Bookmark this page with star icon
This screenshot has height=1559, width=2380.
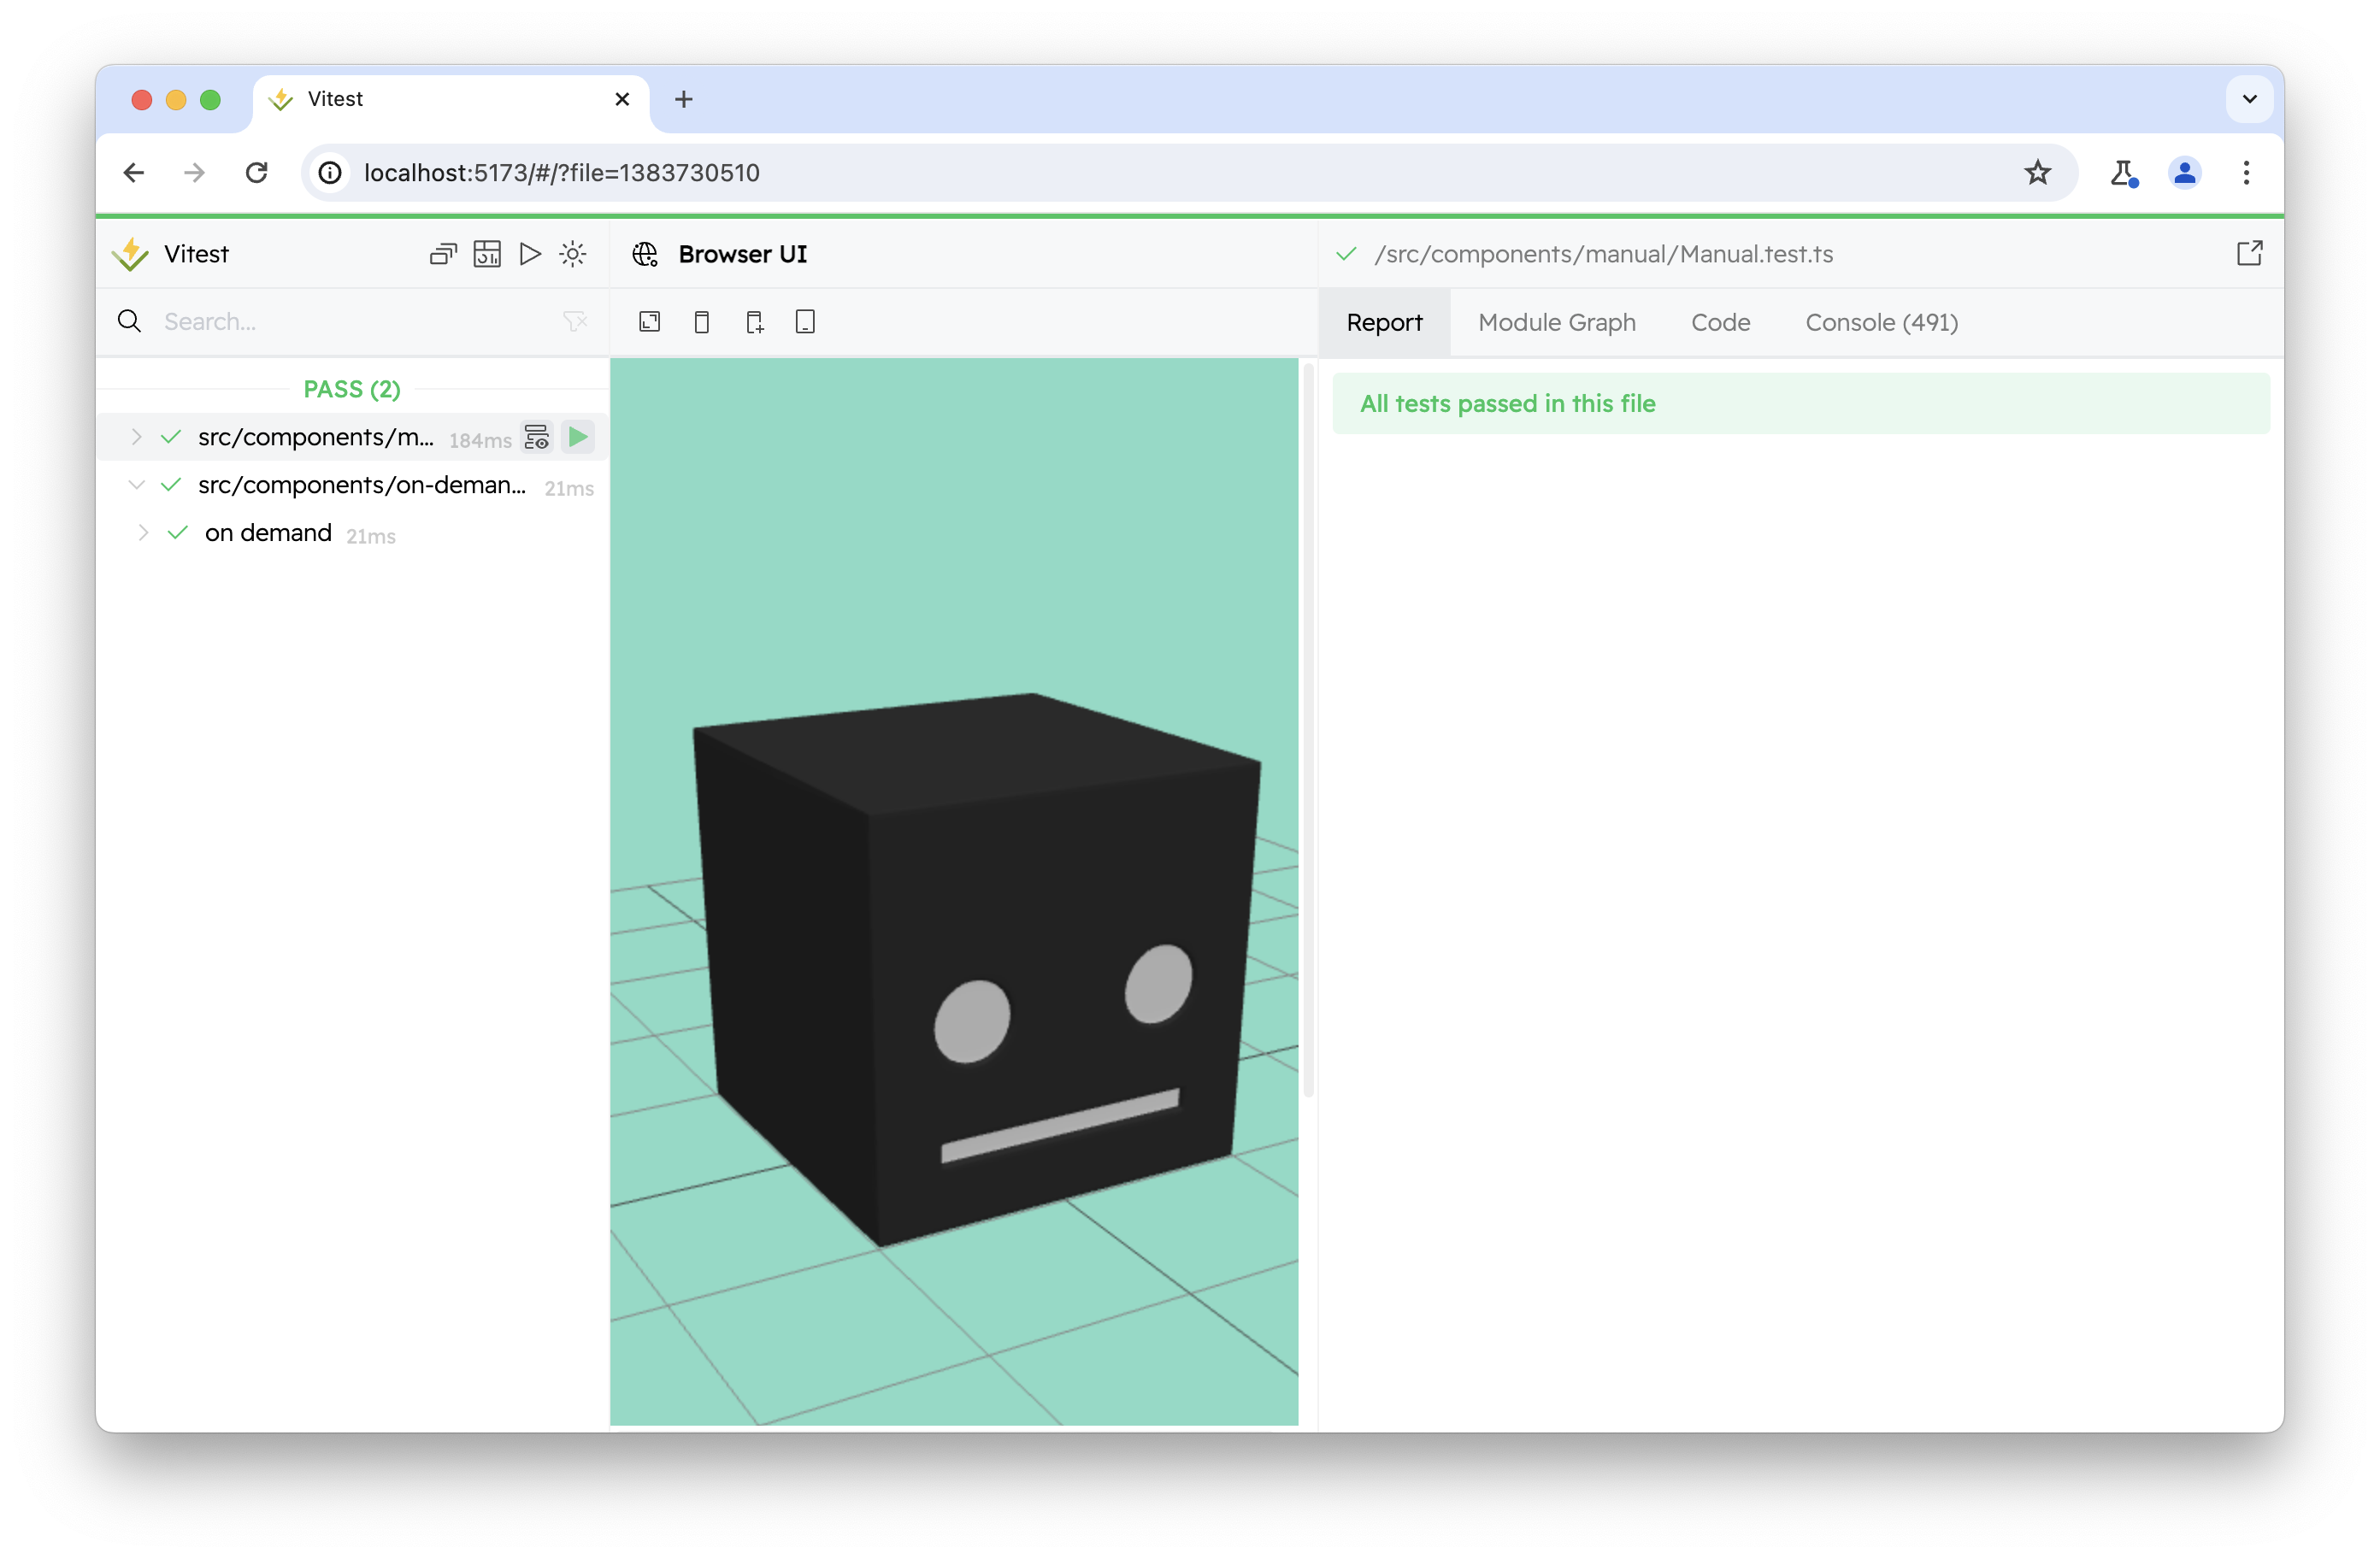coord(2037,173)
